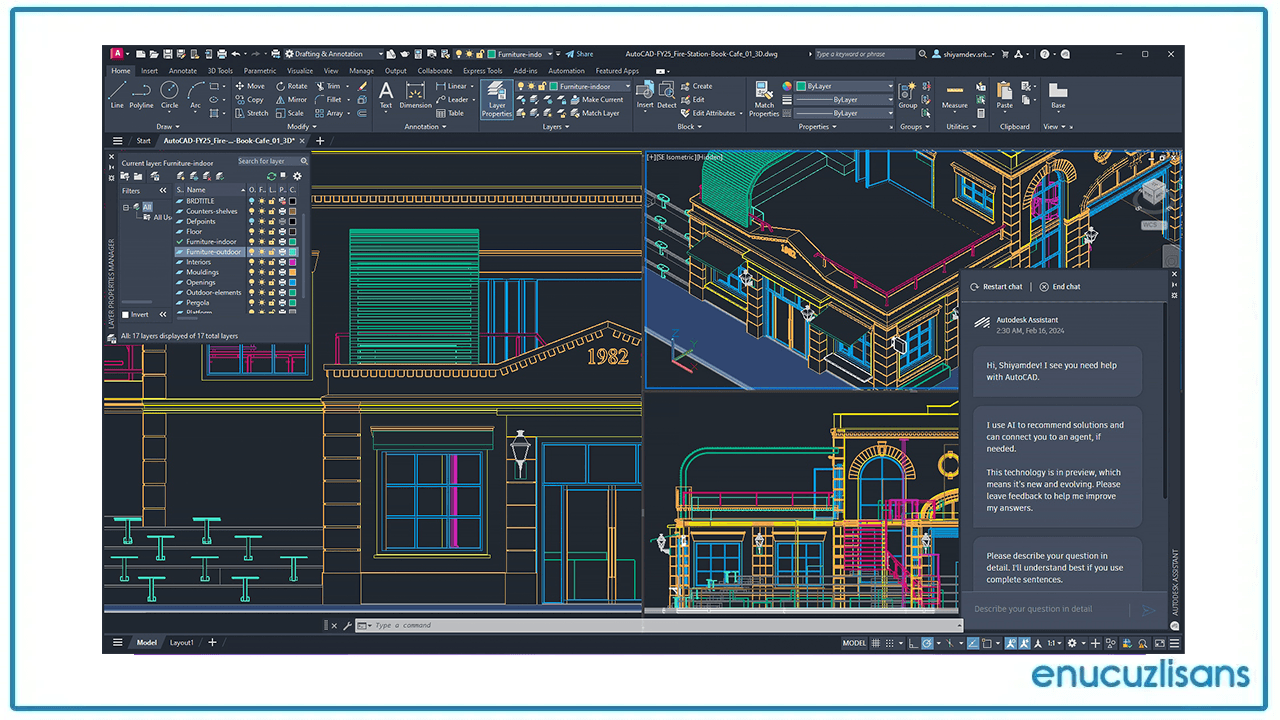Refresh the layer list
Image resolution: width=1280 pixels, height=720 pixels.
click(271, 176)
